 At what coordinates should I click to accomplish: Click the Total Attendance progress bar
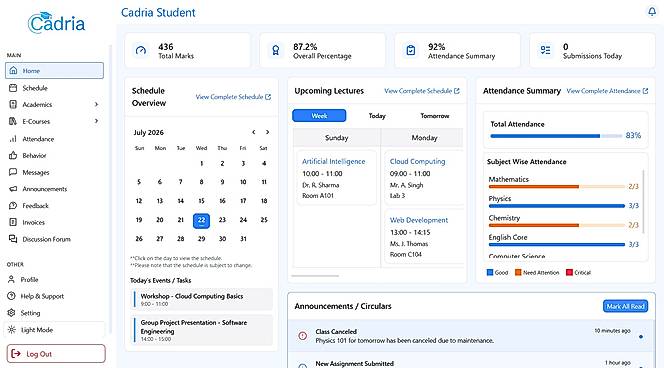[556, 136]
